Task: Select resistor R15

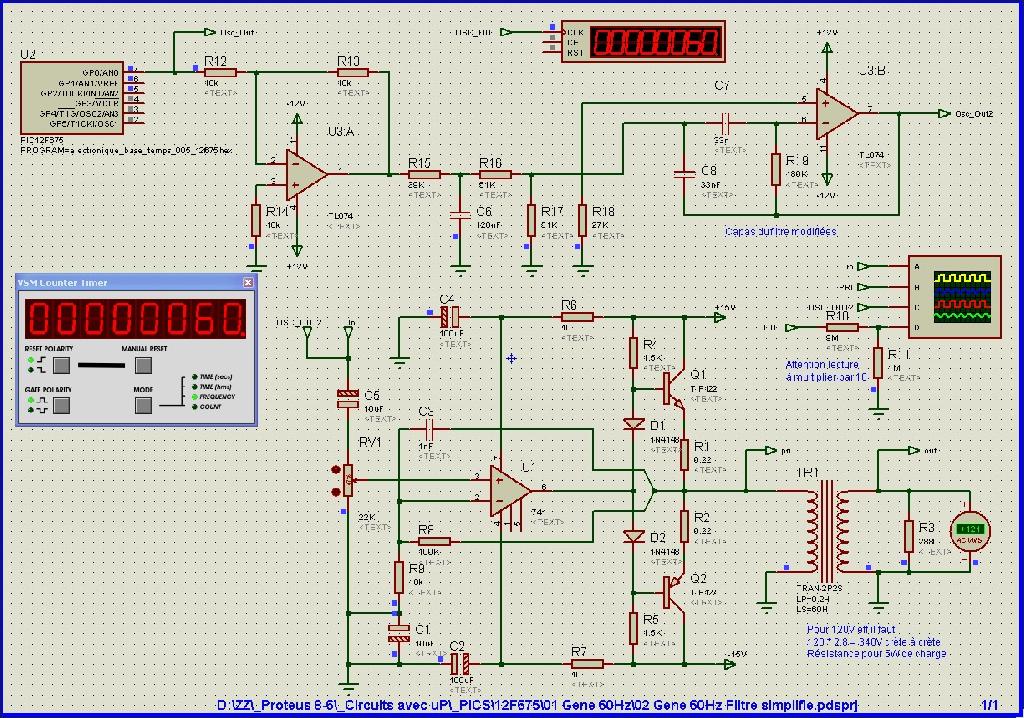Action: [x=424, y=174]
